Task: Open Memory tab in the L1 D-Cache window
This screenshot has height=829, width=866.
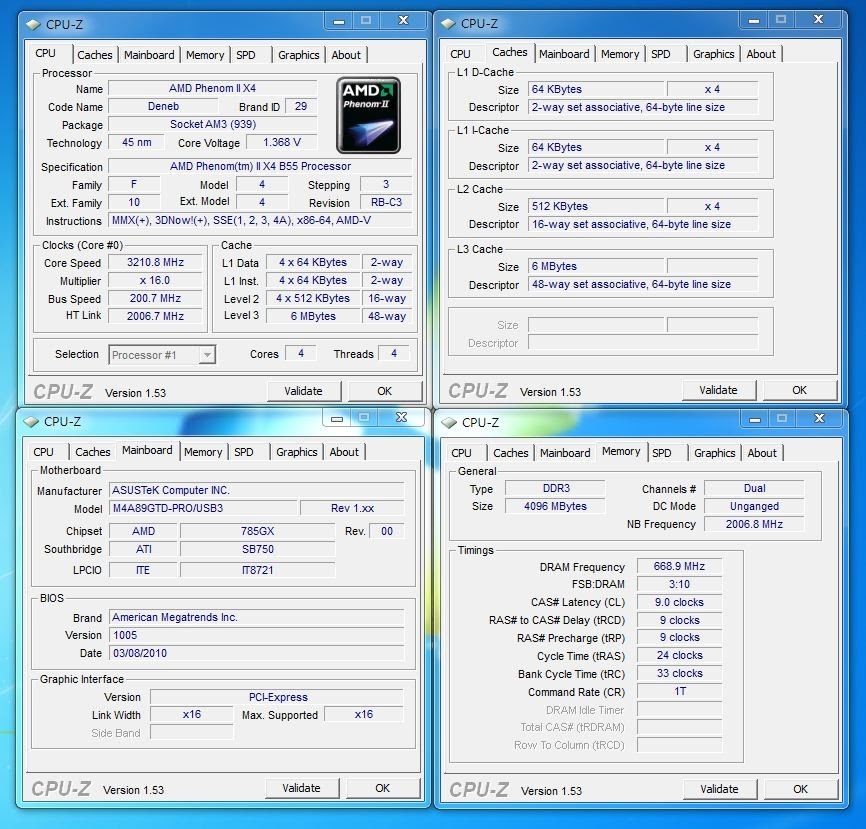Action: tap(620, 54)
